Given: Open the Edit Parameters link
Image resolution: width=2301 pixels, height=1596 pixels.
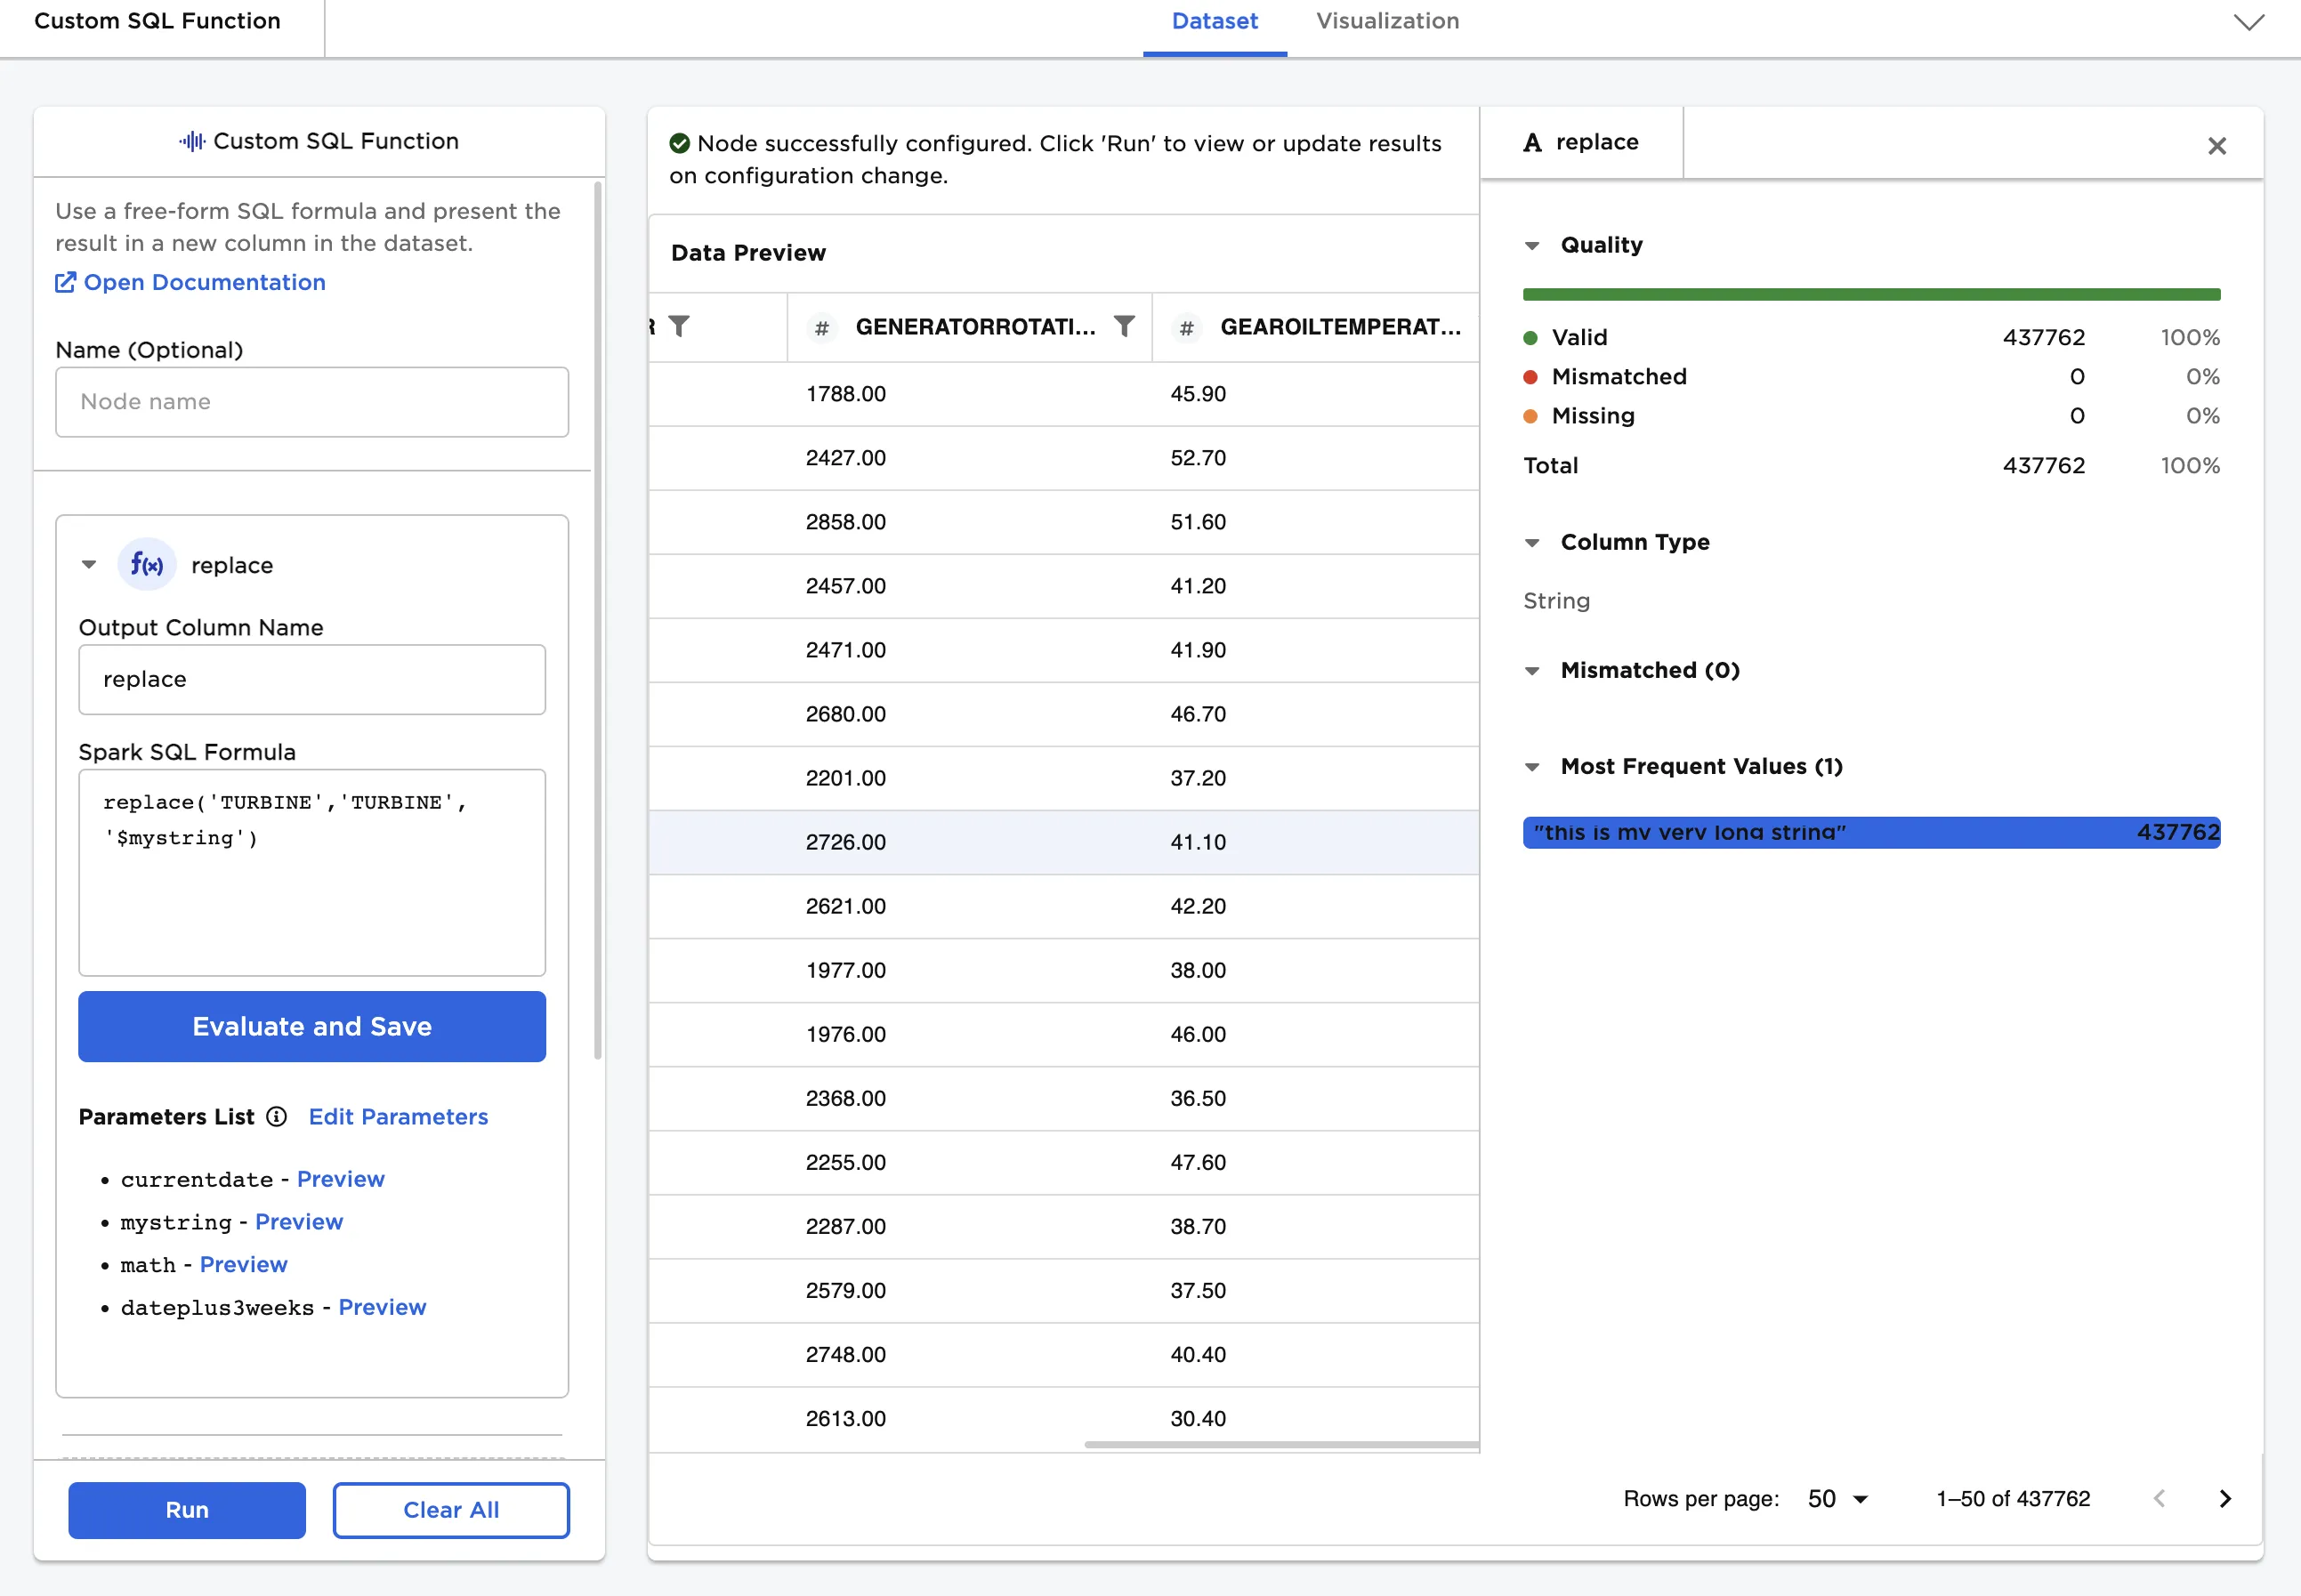Looking at the screenshot, I should coord(398,1117).
